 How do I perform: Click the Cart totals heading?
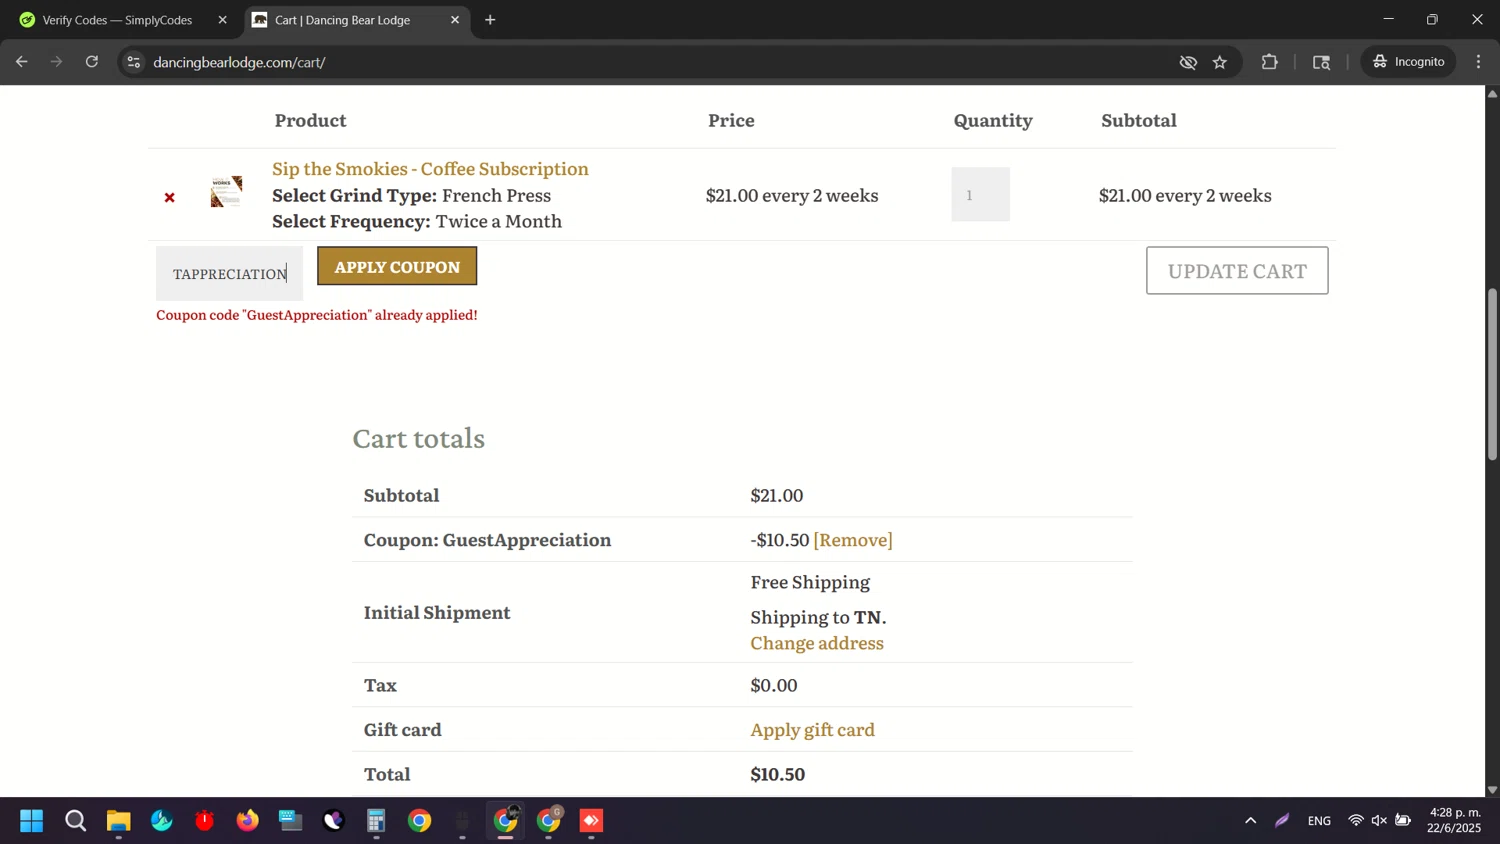click(418, 438)
